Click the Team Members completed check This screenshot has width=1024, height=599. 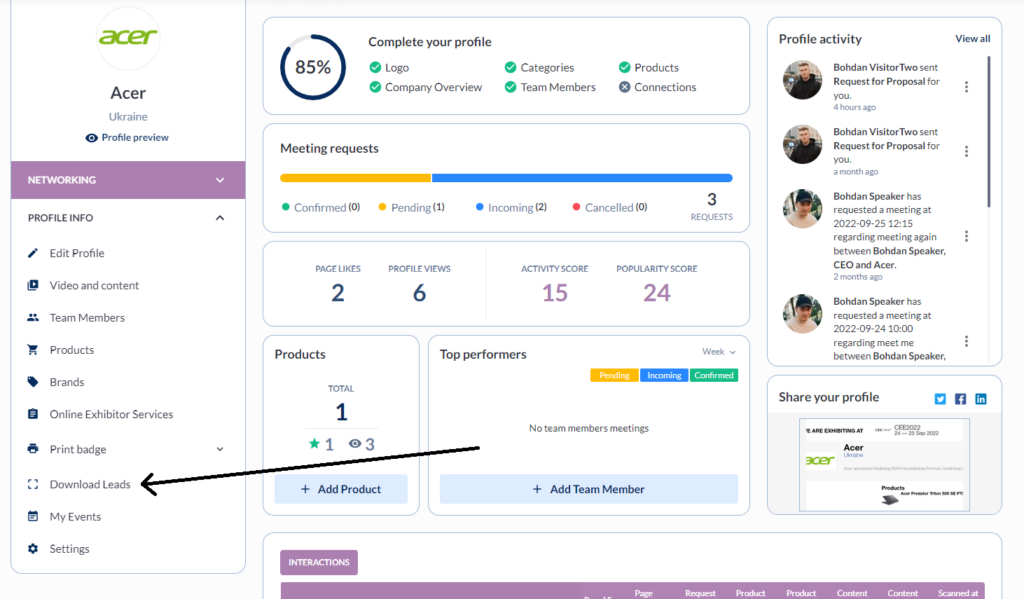pyautogui.click(x=511, y=87)
